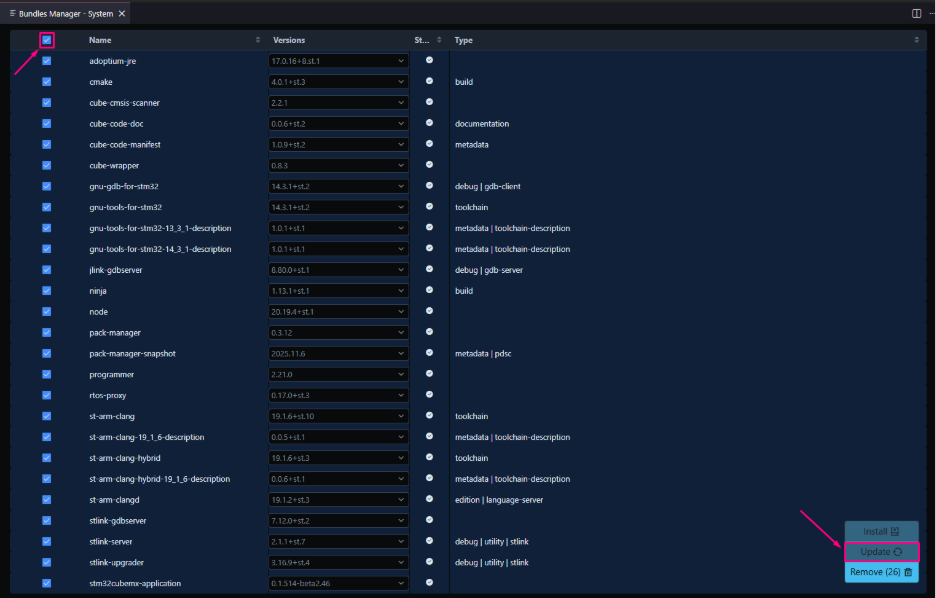Expand jlink-gdbserver version list
Image resolution: width=936 pixels, height=598 pixels.
pos(338,270)
